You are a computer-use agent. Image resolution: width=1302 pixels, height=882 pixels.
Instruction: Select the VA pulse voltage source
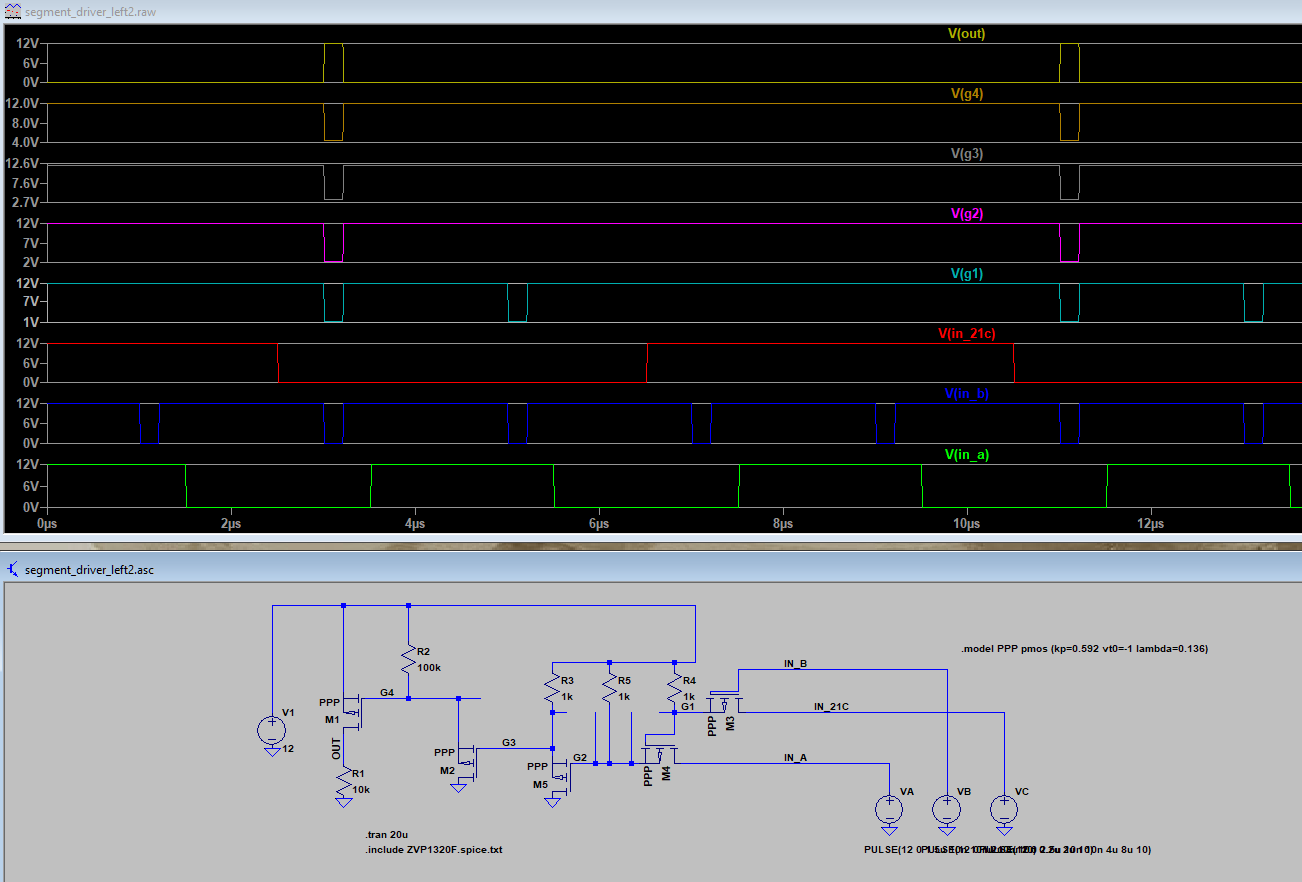[x=888, y=808]
